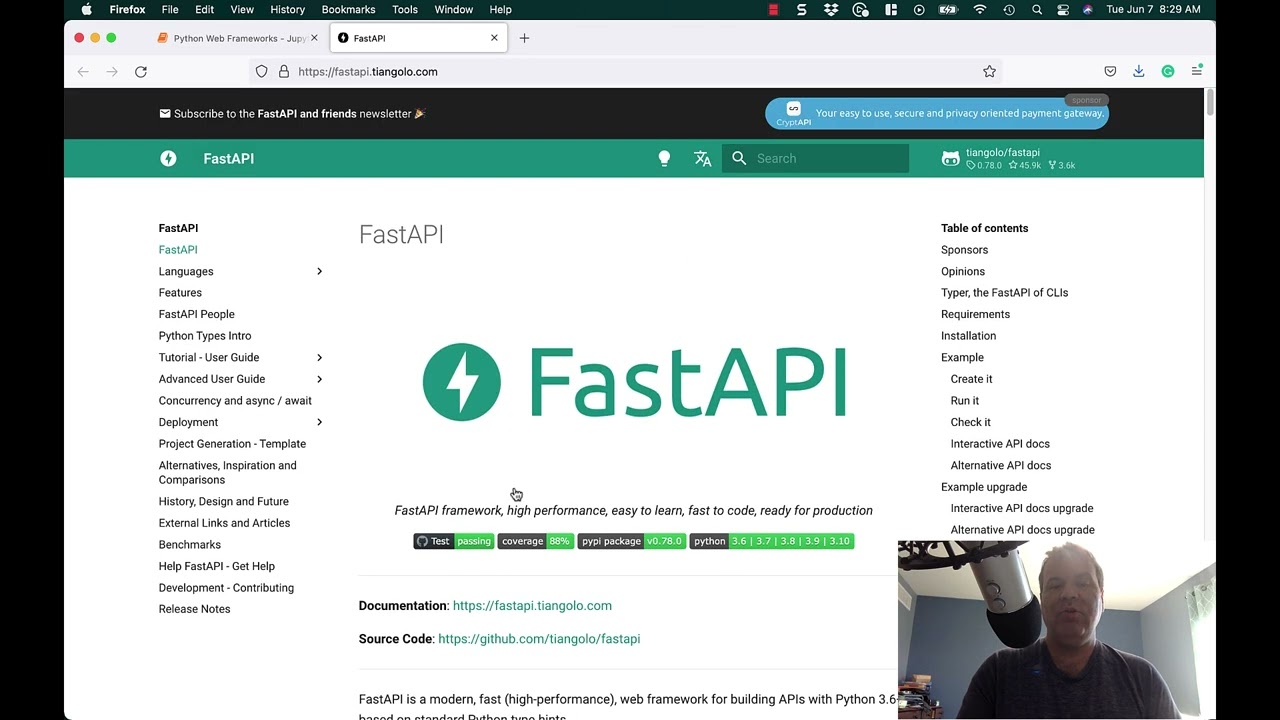Screen dimensions: 1280x720
Task: Open the CryptAPI sponsor banner
Action: (937, 114)
